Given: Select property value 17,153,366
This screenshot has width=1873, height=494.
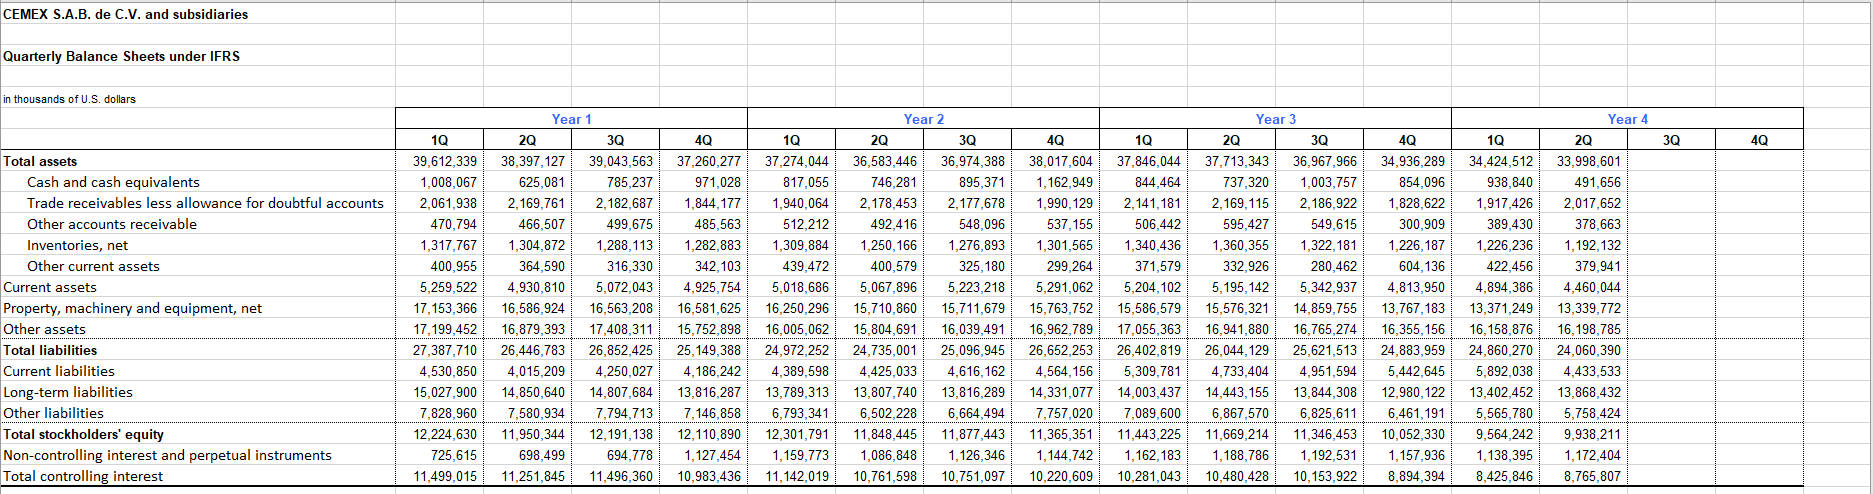Looking at the screenshot, I should tap(445, 308).
